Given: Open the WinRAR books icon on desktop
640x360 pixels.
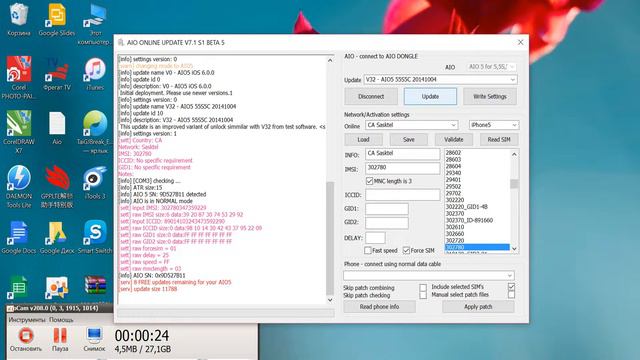Looking at the screenshot, I should 95,286.
